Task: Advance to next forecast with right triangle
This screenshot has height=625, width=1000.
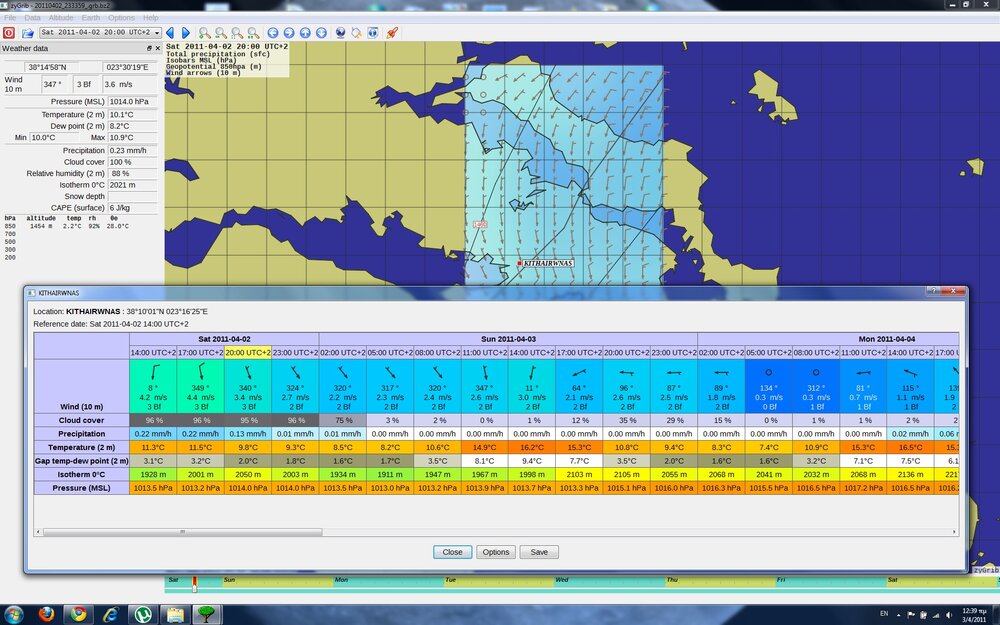Action: (185, 33)
